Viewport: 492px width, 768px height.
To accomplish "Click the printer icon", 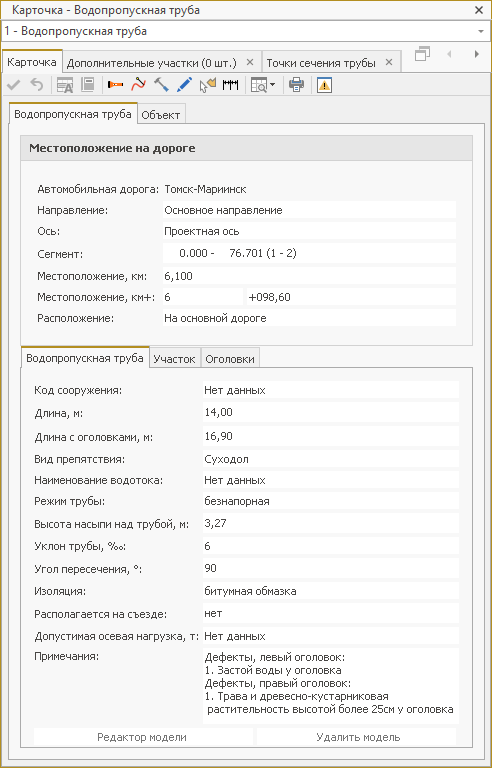I will [296, 85].
